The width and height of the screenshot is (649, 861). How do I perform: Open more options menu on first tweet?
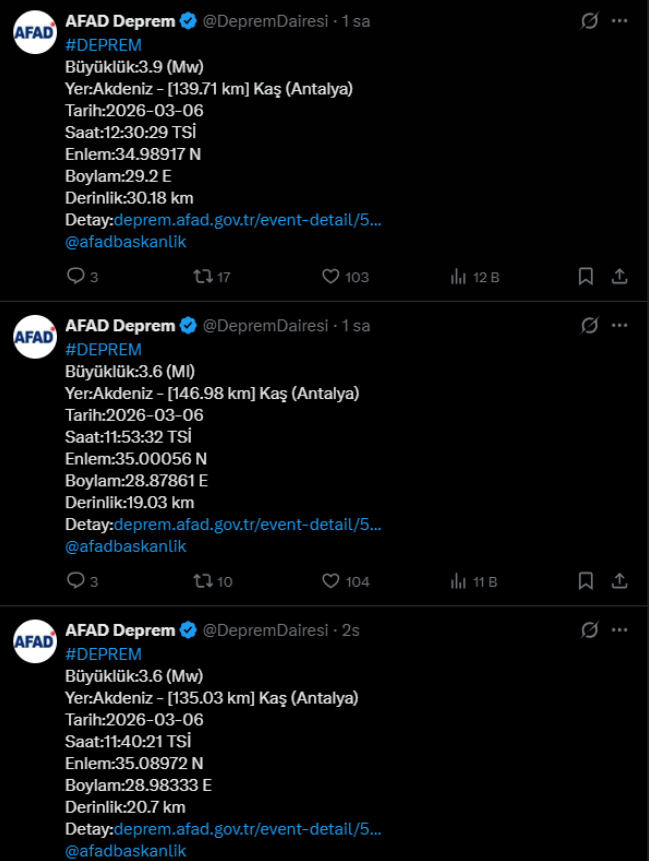click(x=620, y=21)
